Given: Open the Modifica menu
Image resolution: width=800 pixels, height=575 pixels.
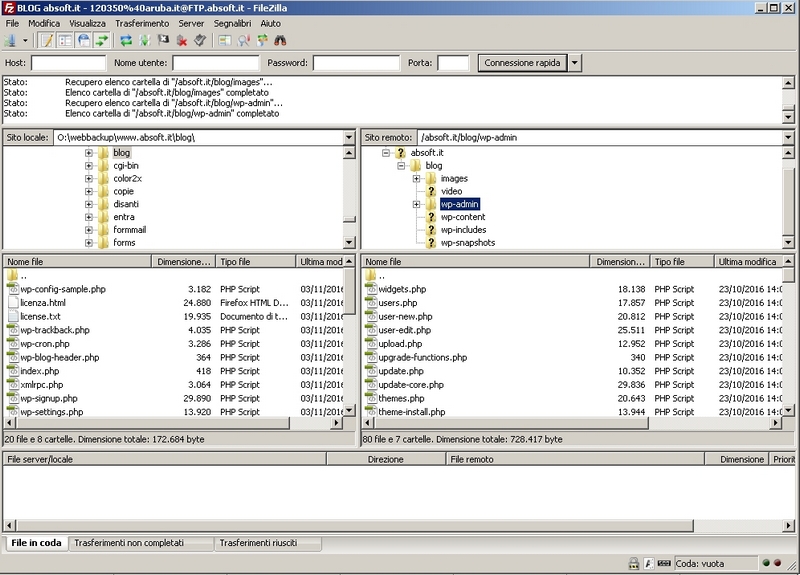Looking at the screenshot, I should click(x=44, y=23).
